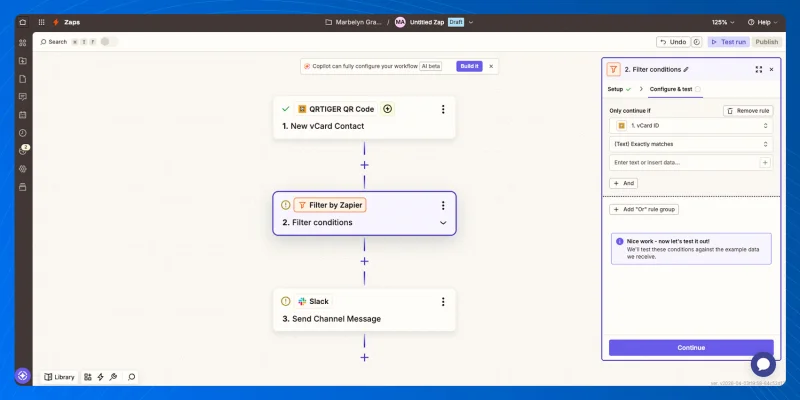Open three-dot menu on QRTIGER step

click(x=443, y=109)
